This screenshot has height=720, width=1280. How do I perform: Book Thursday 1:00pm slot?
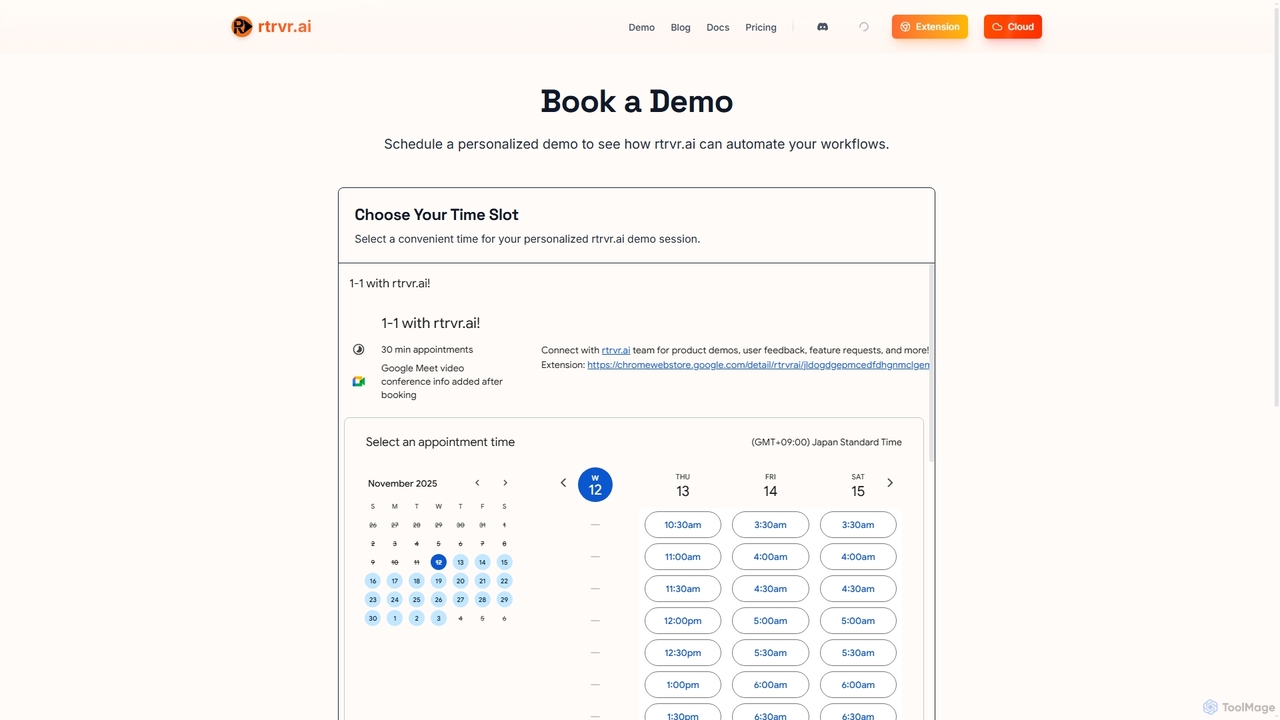683,685
